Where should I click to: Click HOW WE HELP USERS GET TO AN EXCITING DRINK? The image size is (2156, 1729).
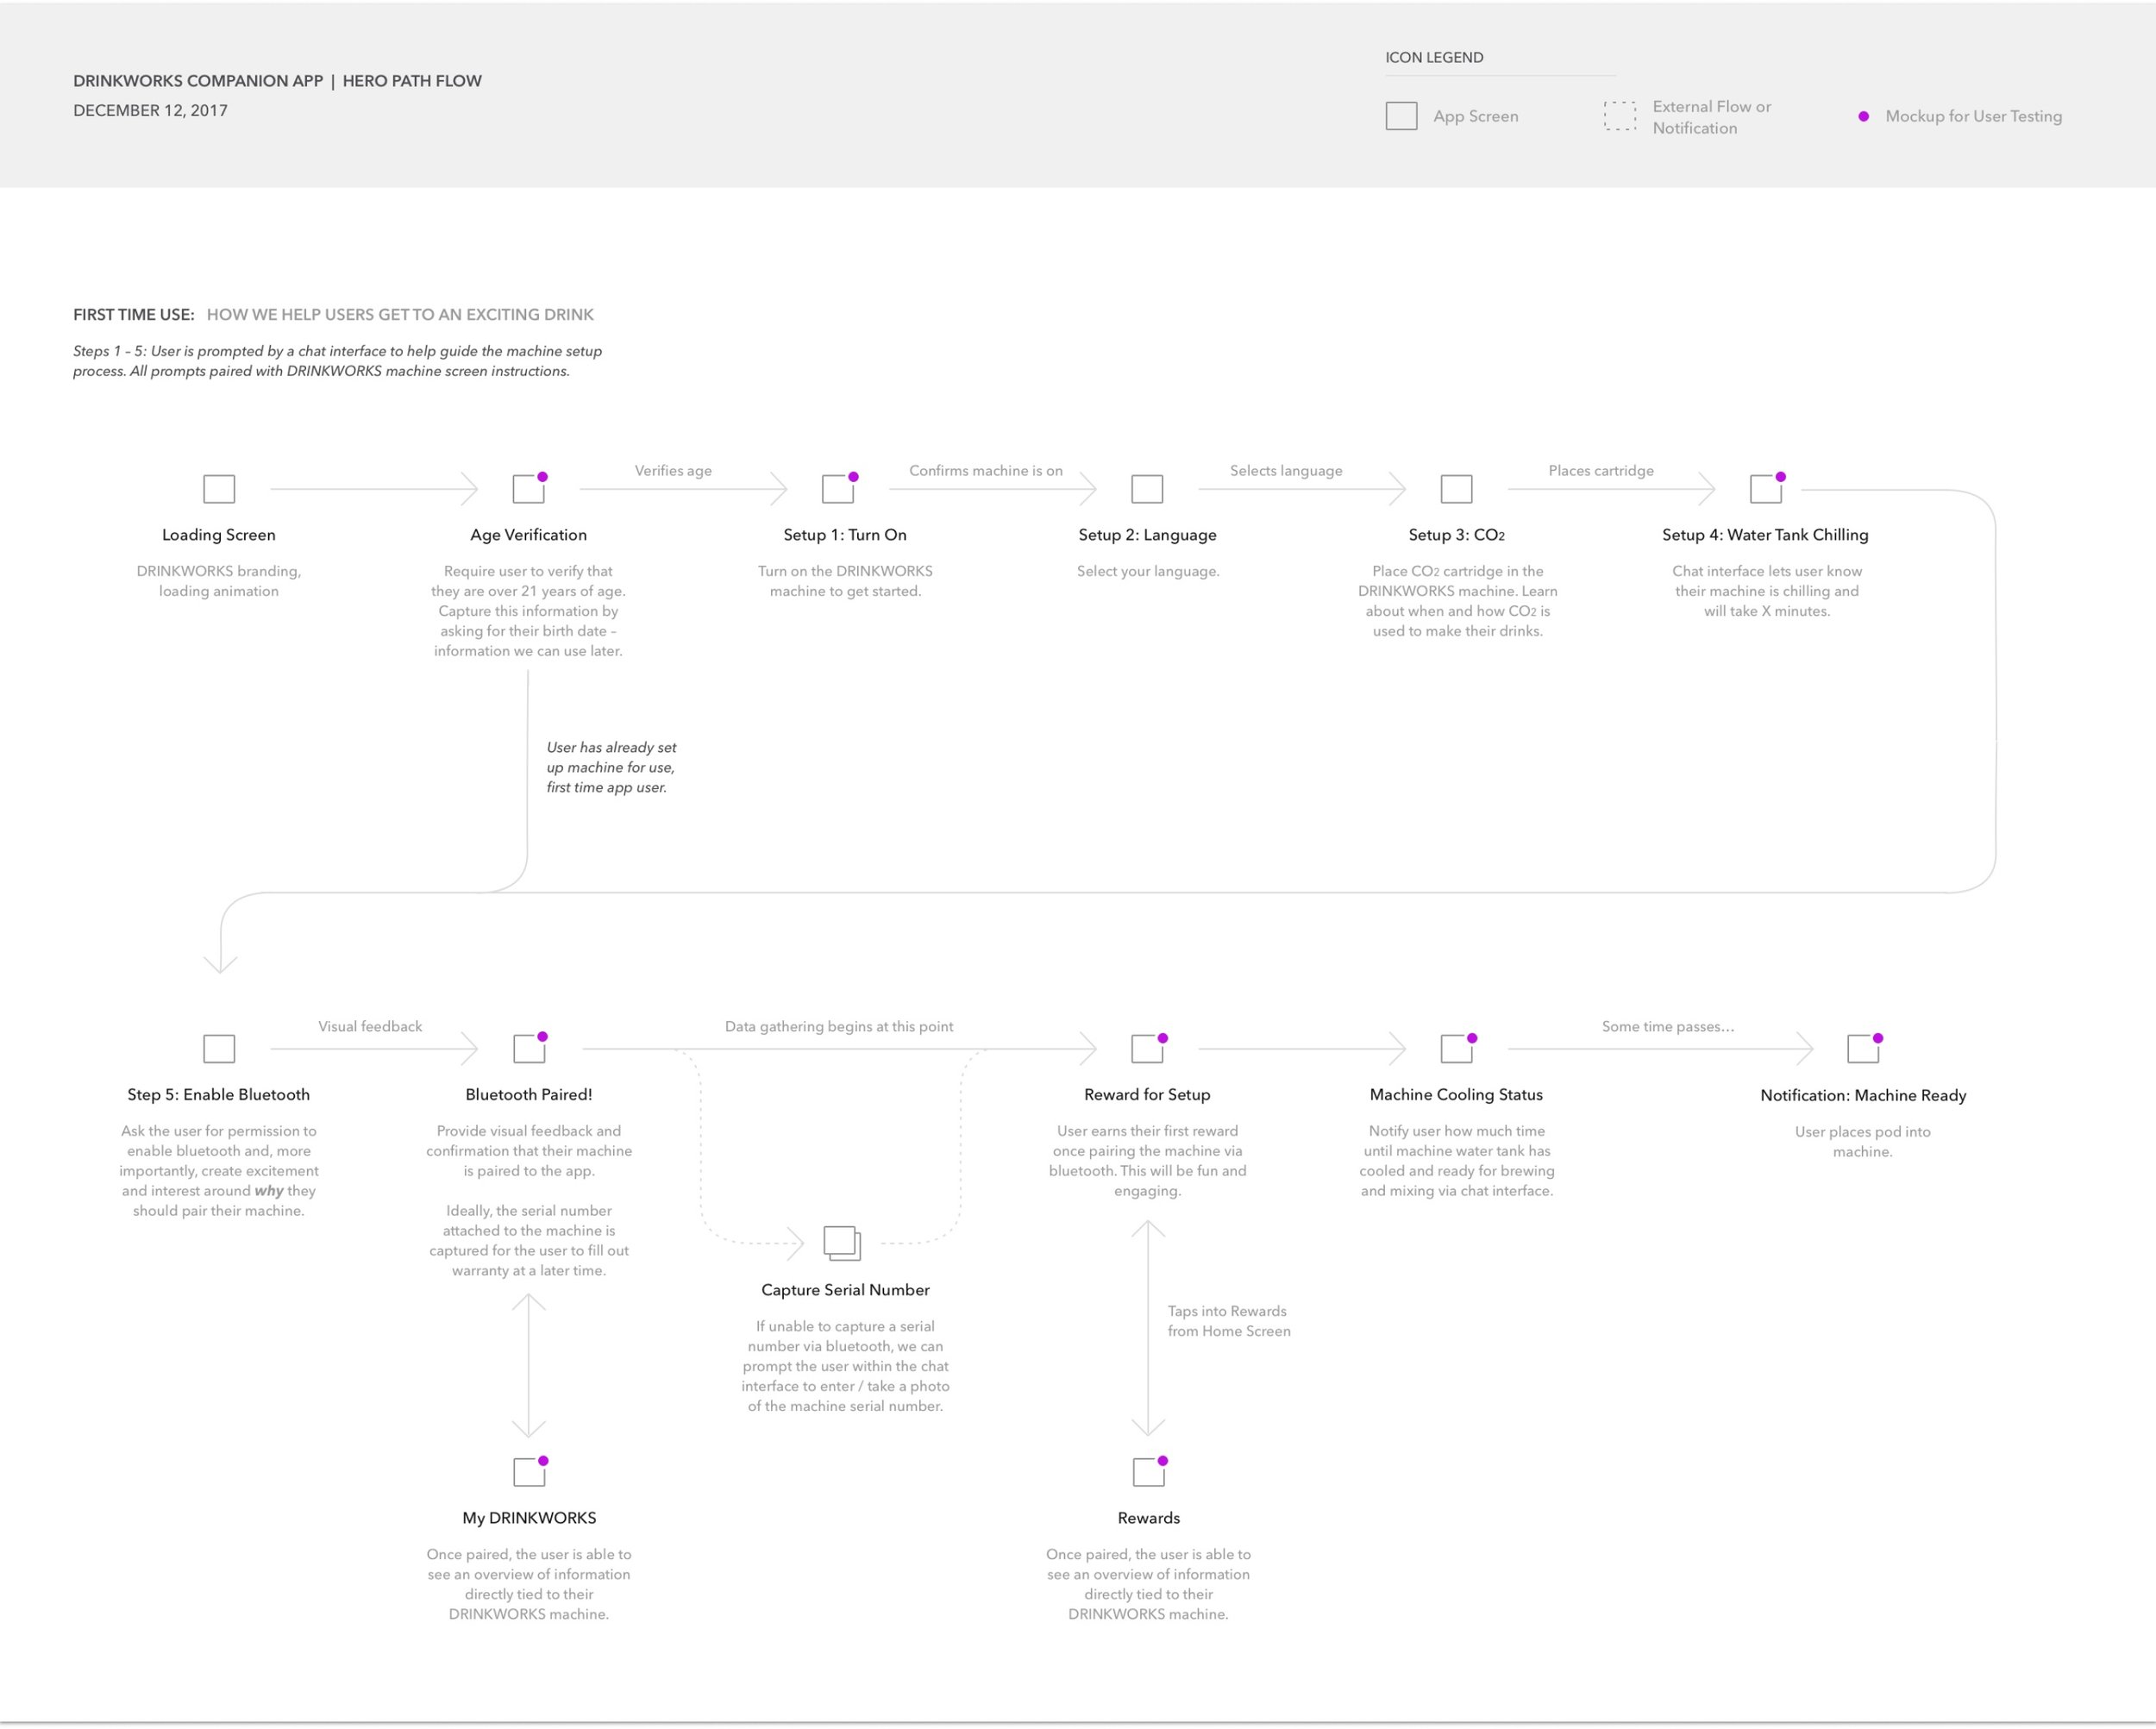(x=400, y=315)
